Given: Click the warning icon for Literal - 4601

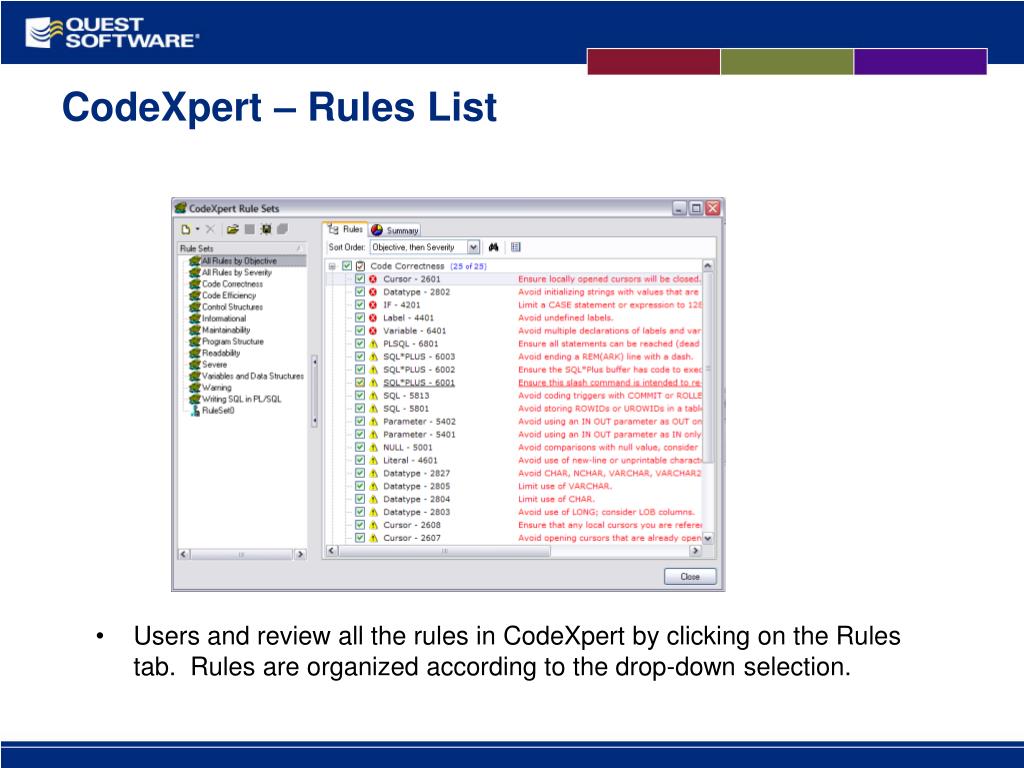Looking at the screenshot, I should coord(374,460).
